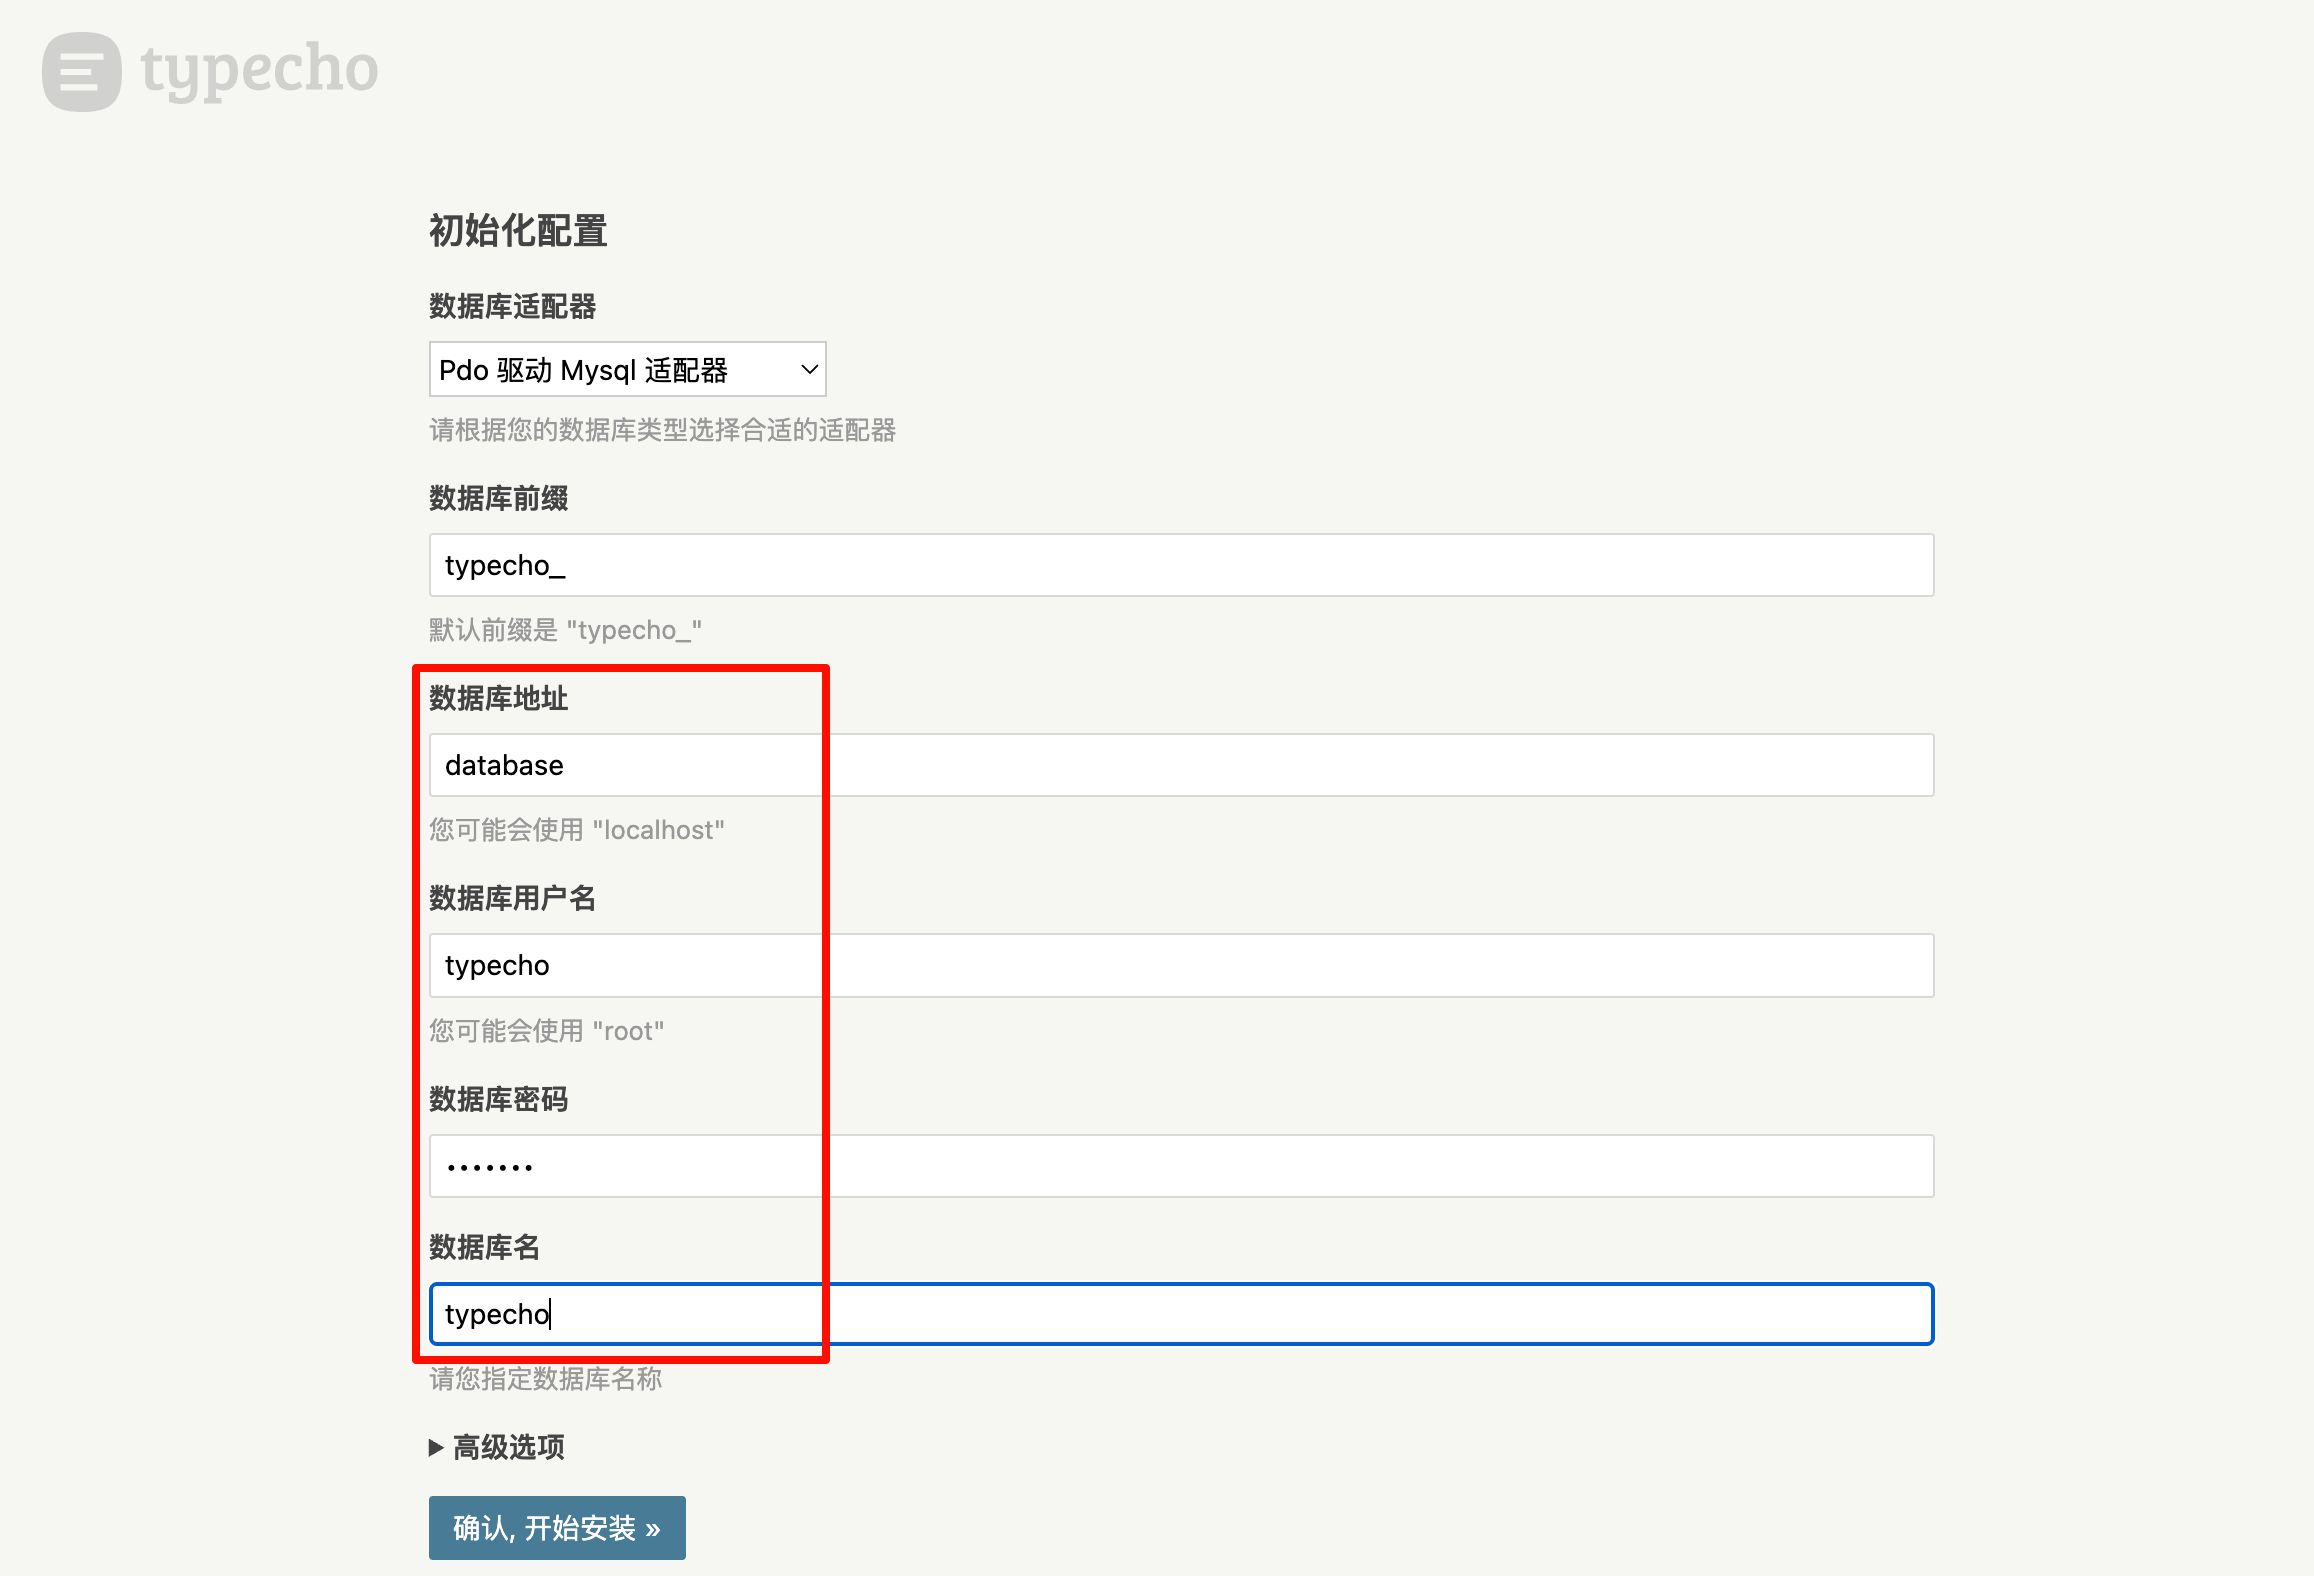Image resolution: width=2314 pixels, height=1576 pixels.
Task: Click the hint text mentioning "localhost"
Action: click(576, 830)
